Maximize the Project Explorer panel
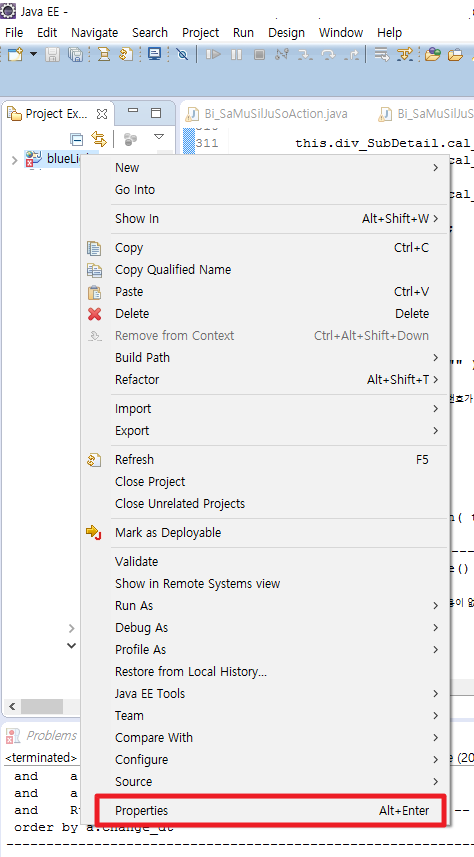 tap(156, 113)
